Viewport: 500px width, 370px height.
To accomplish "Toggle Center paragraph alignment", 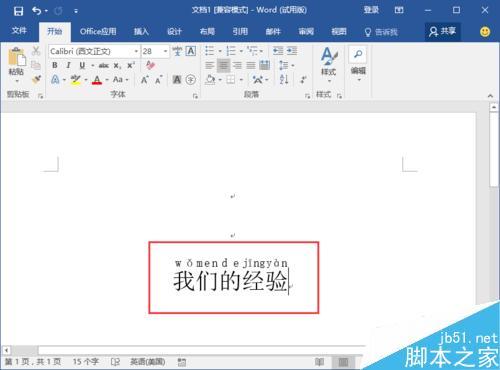I will (x=223, y=65).
